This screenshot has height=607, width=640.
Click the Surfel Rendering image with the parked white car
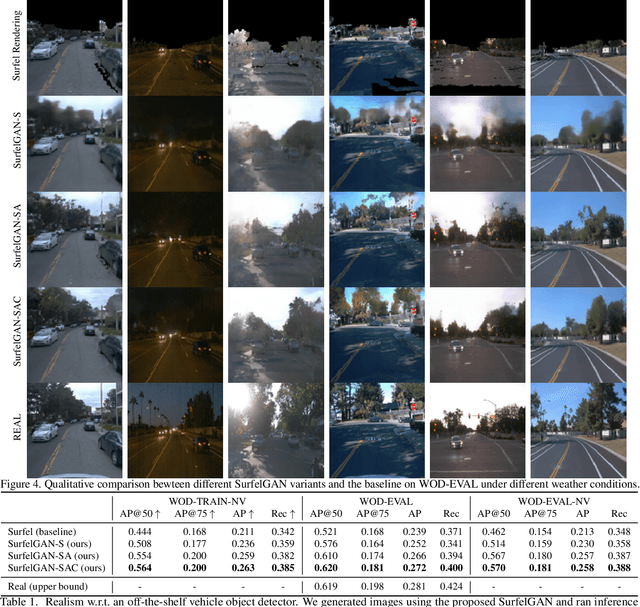tap(74, 47)
